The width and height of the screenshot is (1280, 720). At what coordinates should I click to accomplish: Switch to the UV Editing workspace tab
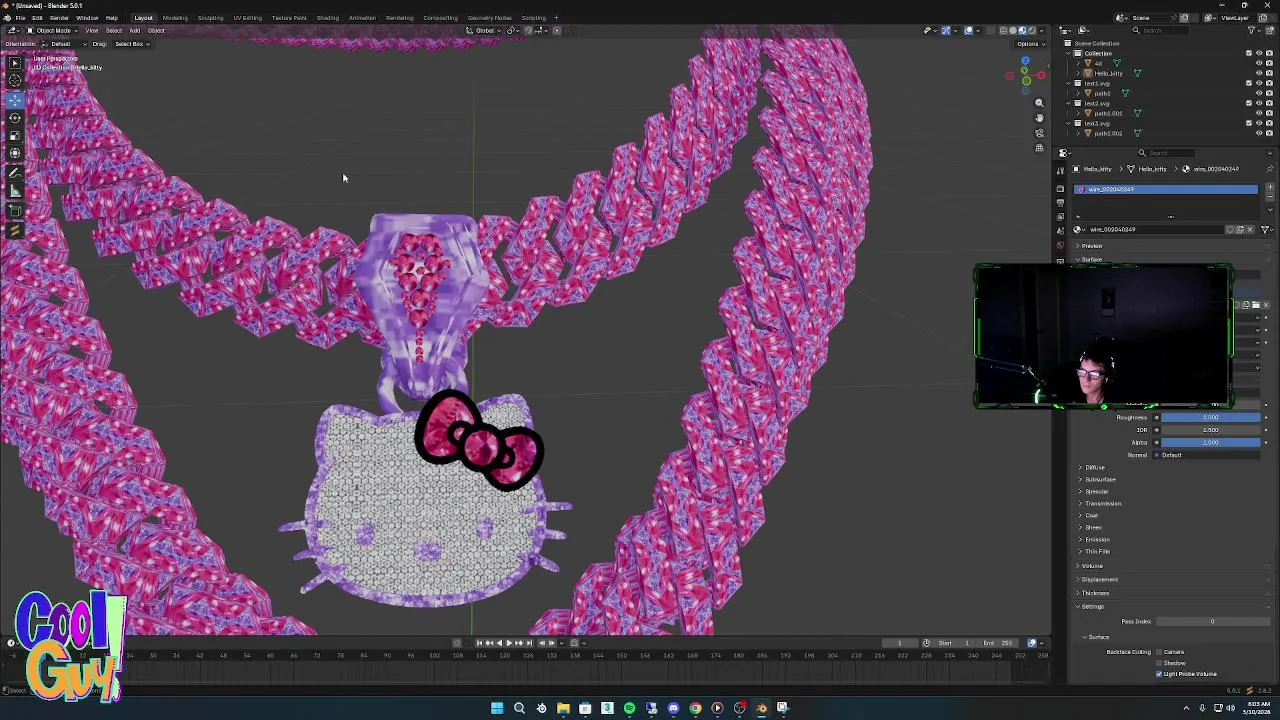coord(247,18)
